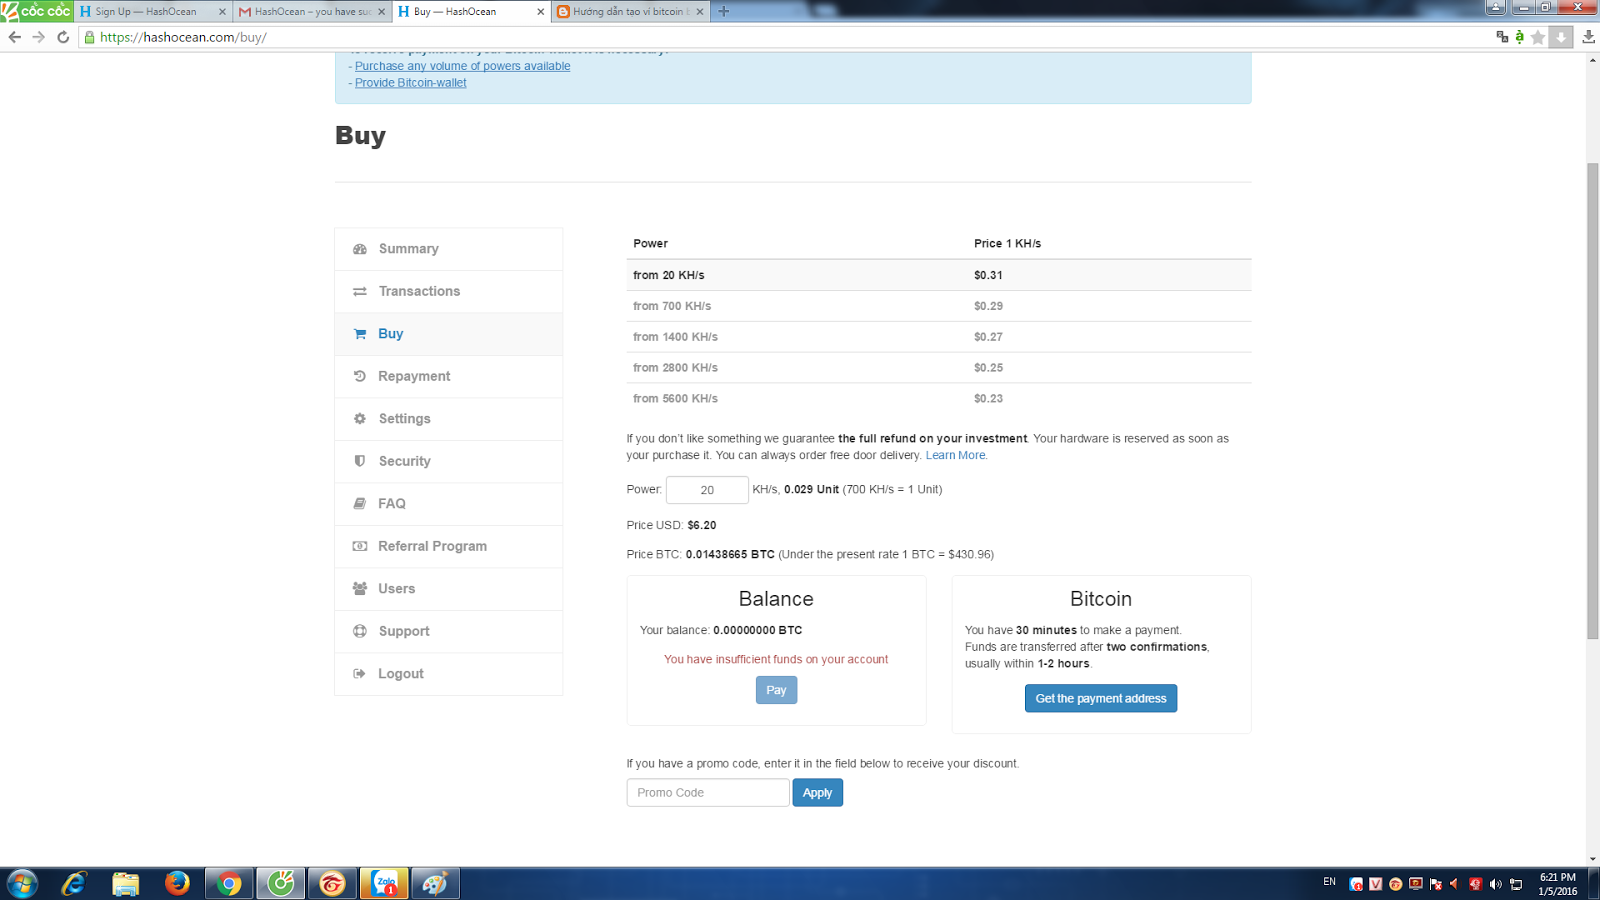
Task: Click the Support lifebuoy icon in sidebar
Action: (x=360, y=631)
